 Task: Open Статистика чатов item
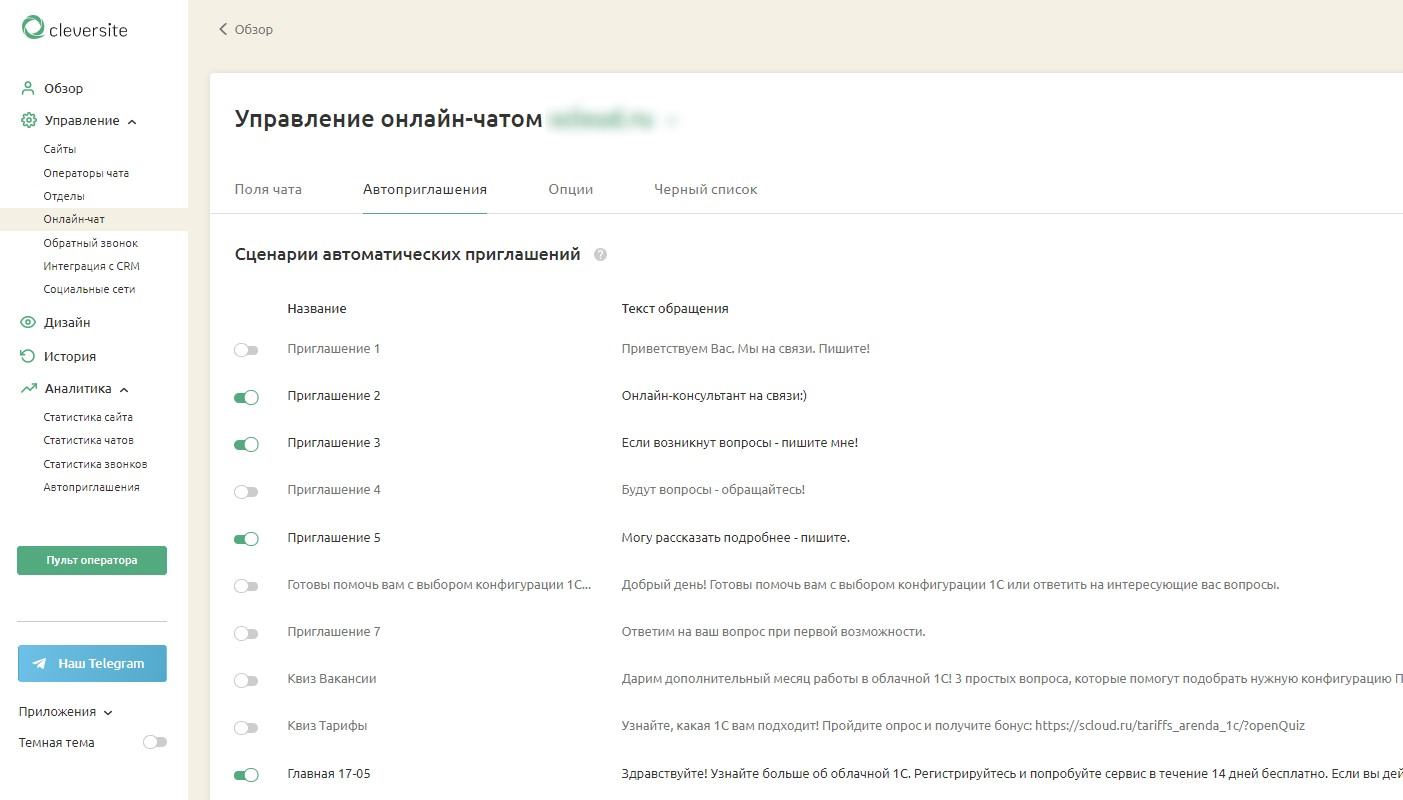88,440
